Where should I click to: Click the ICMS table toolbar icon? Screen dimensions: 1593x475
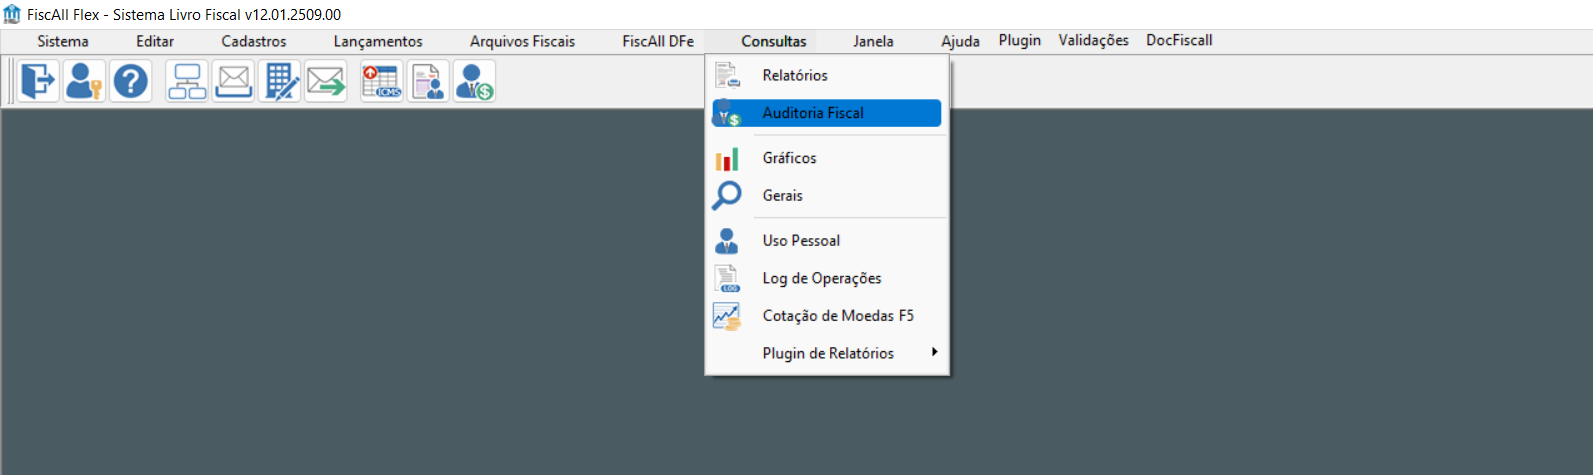[x=382, y=81]
